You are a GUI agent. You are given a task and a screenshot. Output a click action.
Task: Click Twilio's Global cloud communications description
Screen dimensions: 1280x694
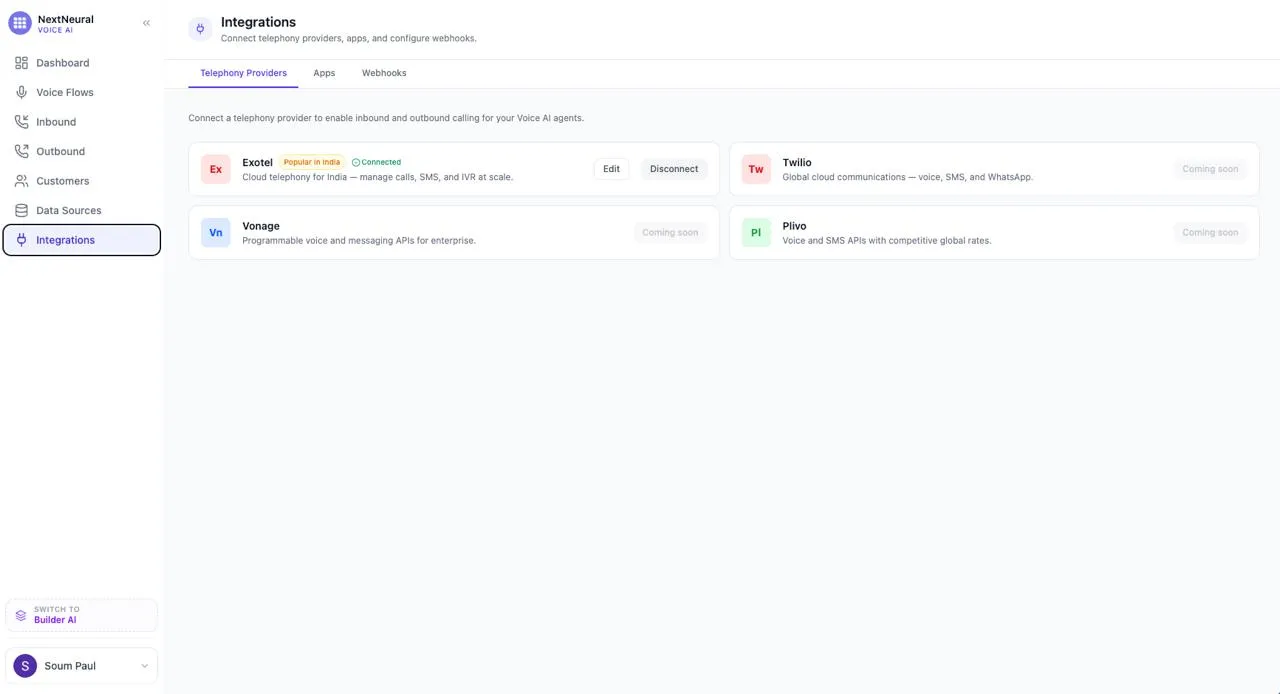pos(908,177)
